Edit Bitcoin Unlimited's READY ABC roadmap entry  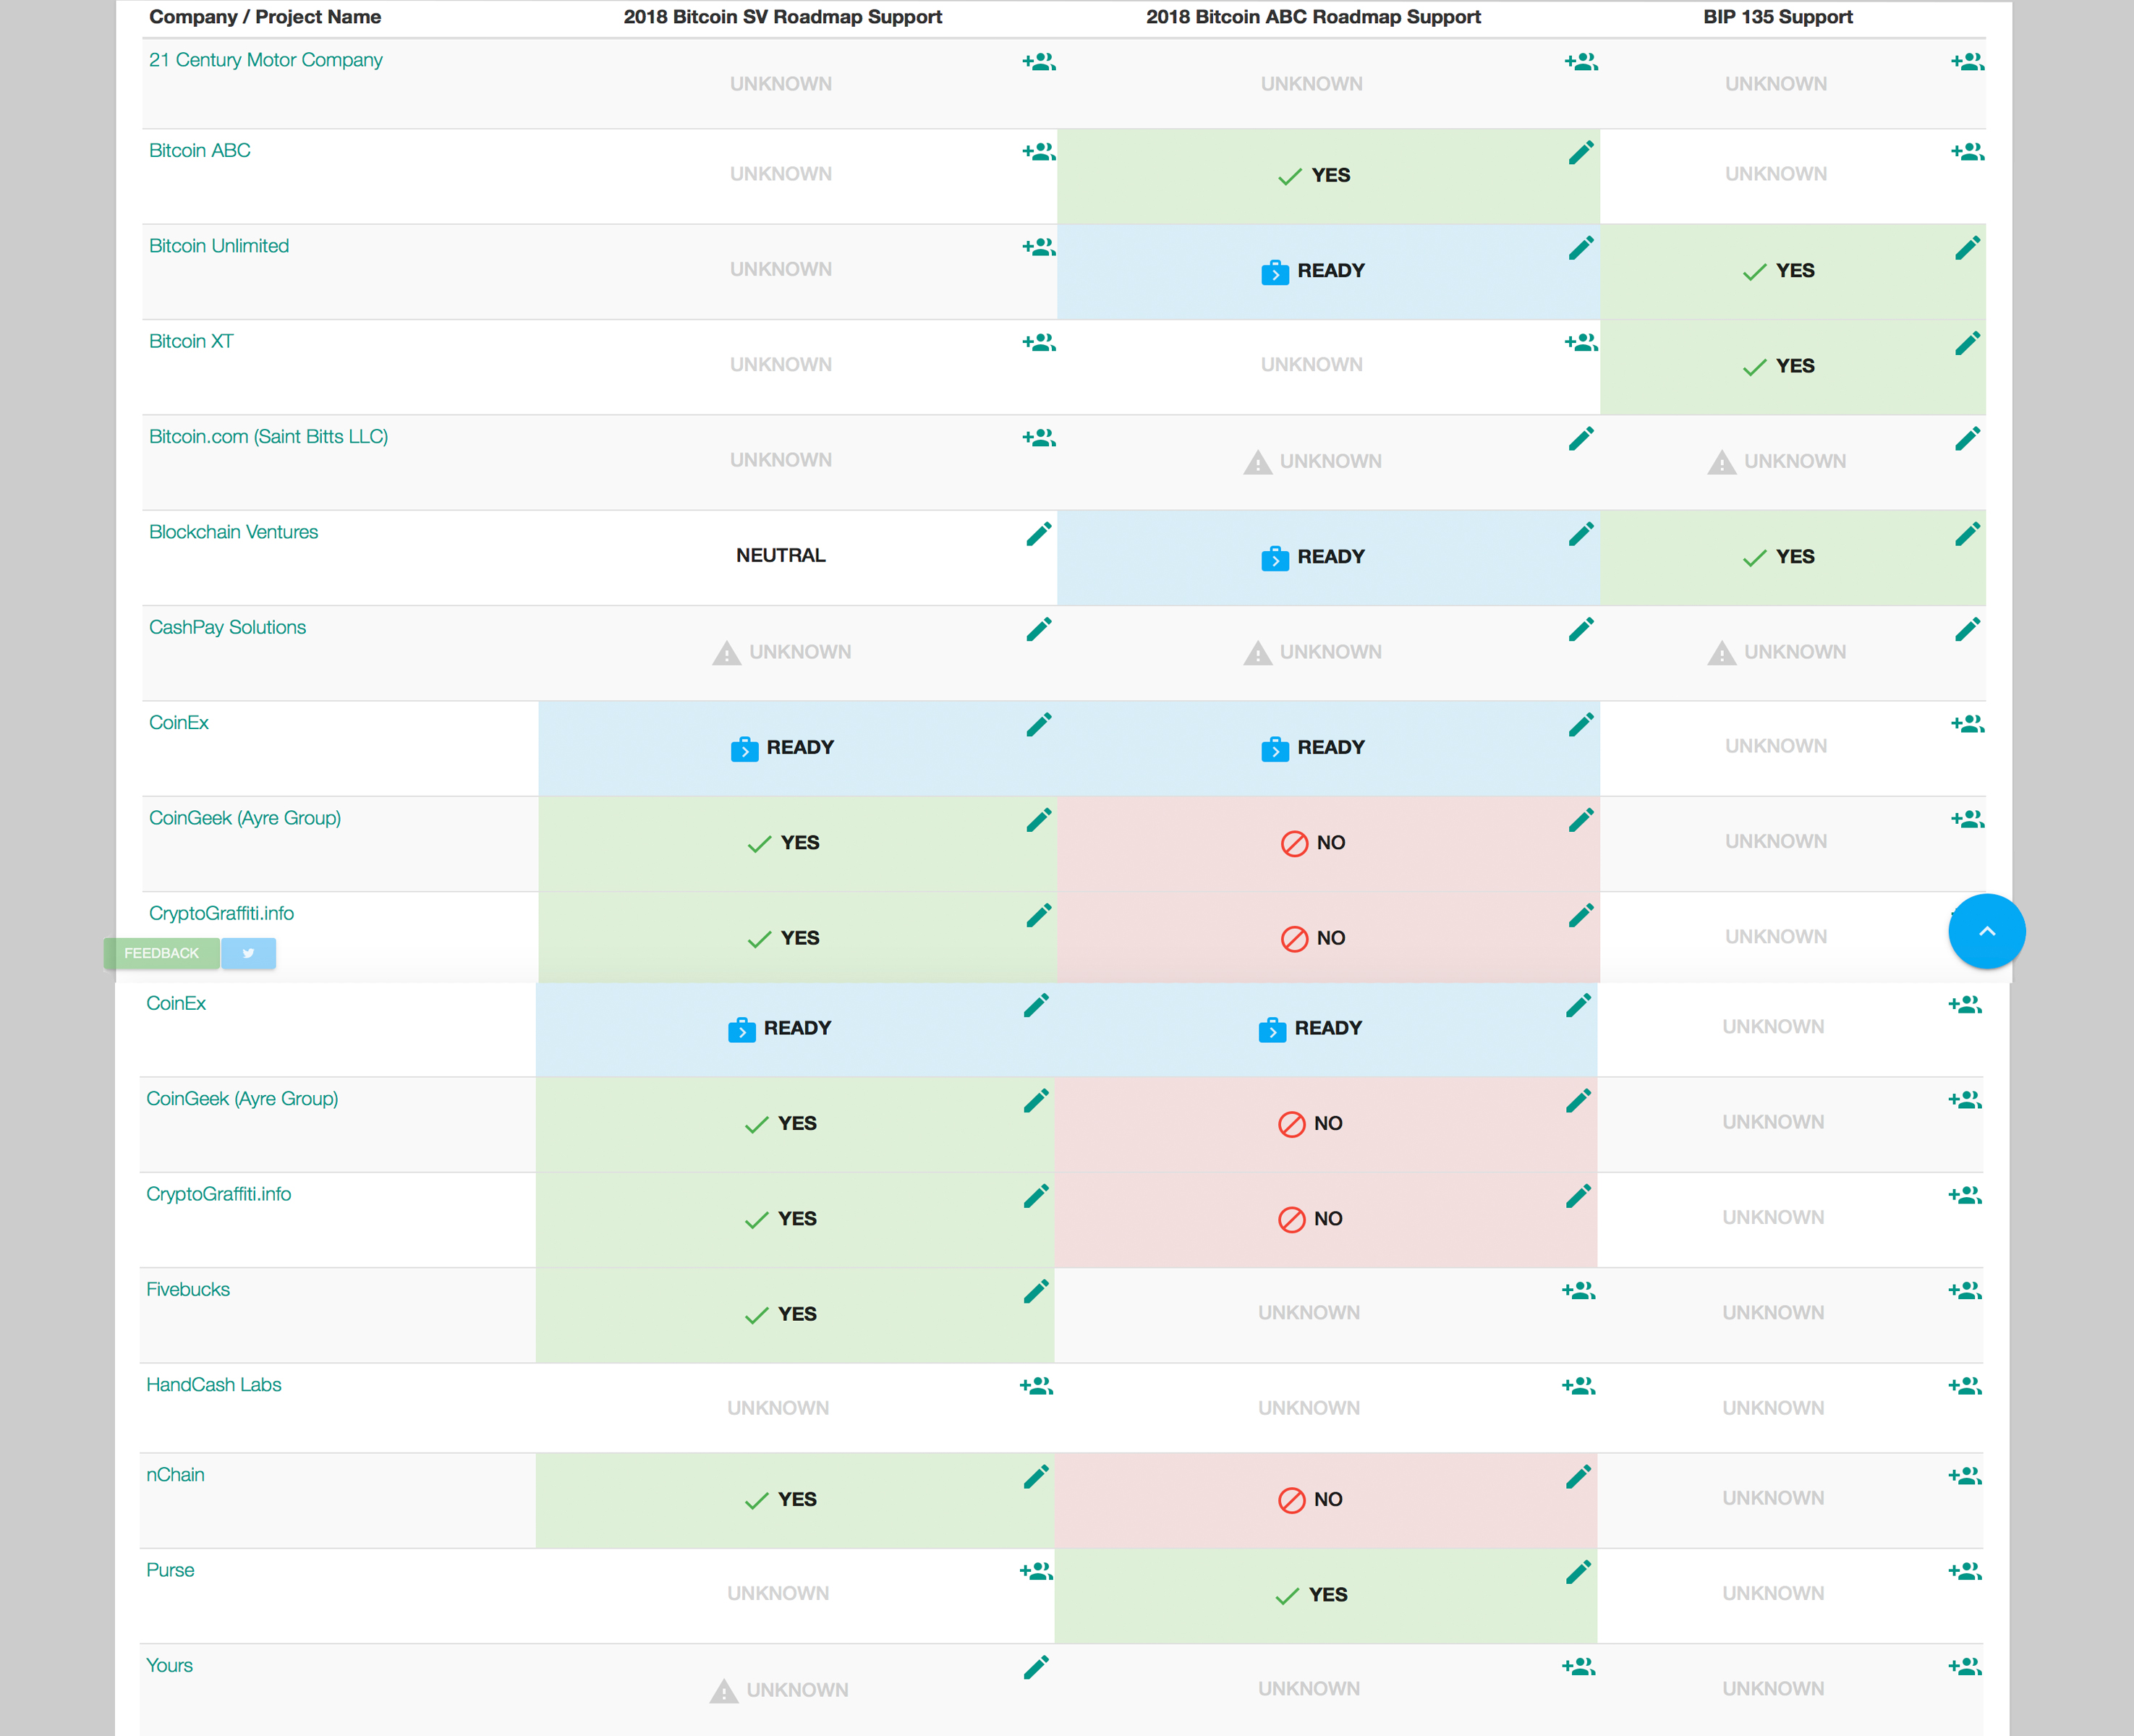[1581, 247]
